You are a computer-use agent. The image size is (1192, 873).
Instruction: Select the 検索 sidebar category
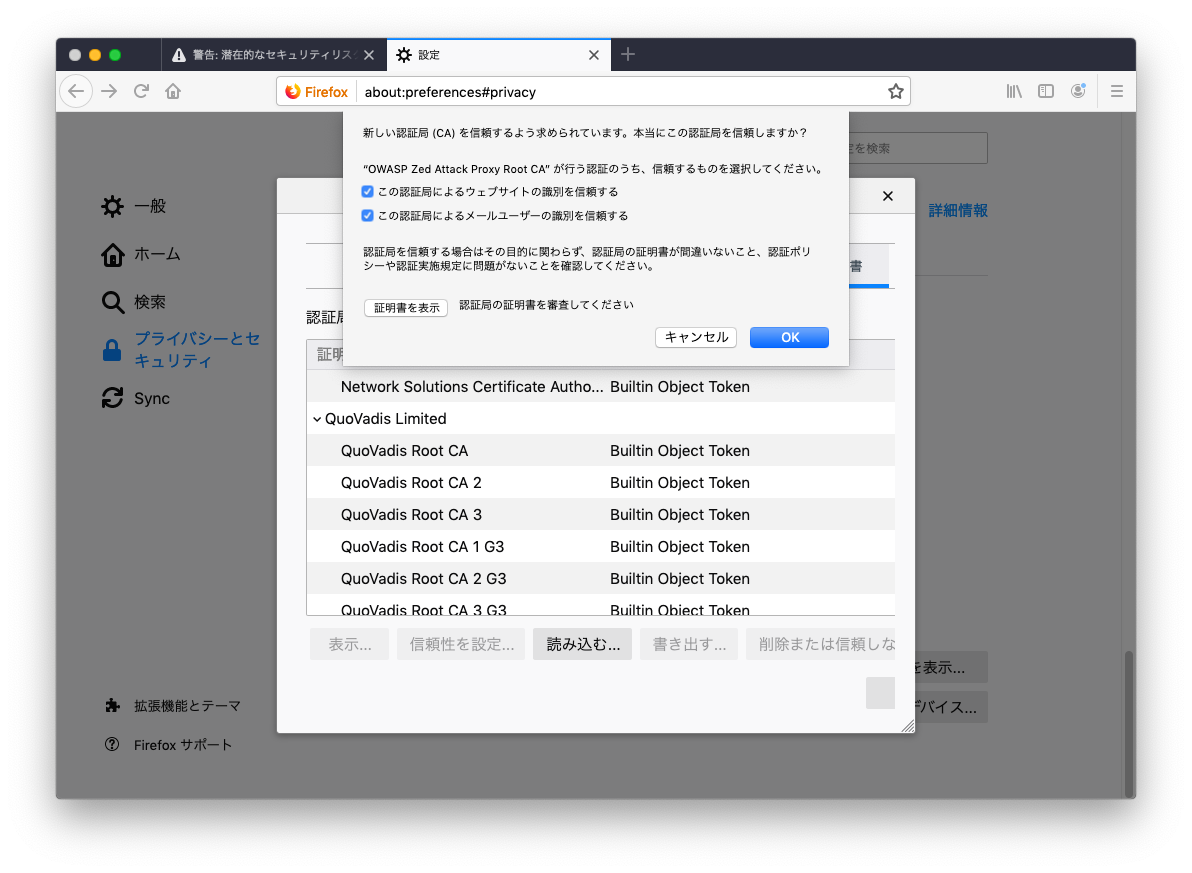[x=134, y=302]
